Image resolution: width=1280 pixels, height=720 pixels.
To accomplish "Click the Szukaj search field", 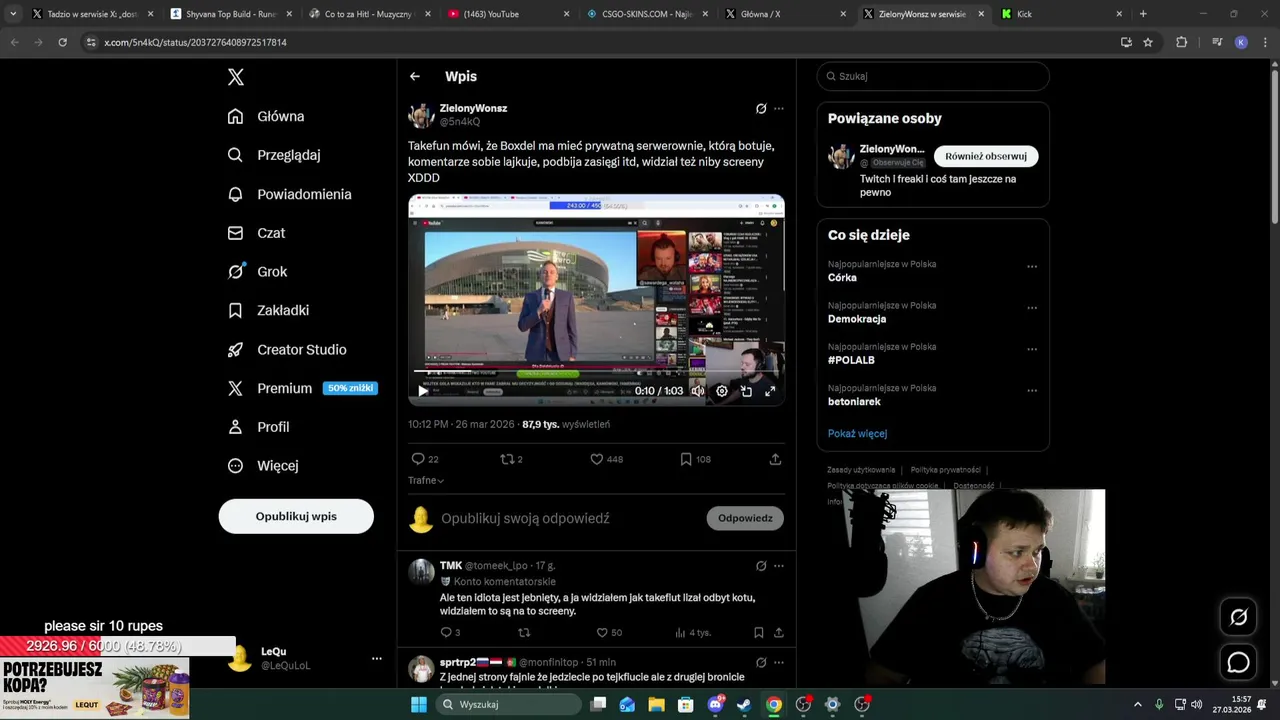I will (x=933, y=76).
